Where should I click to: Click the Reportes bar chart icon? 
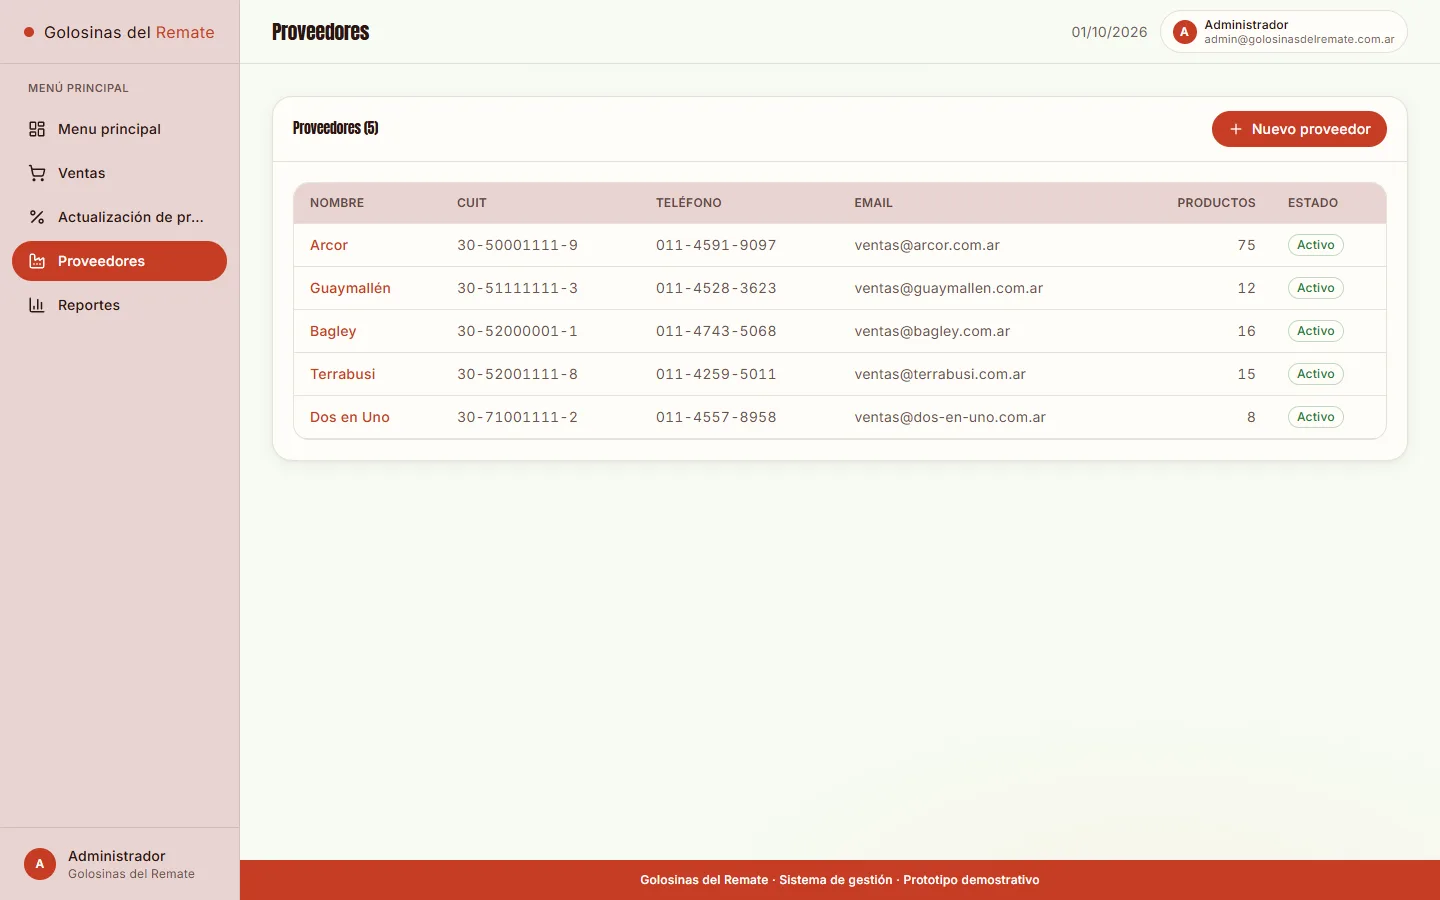tap(37, 305)
